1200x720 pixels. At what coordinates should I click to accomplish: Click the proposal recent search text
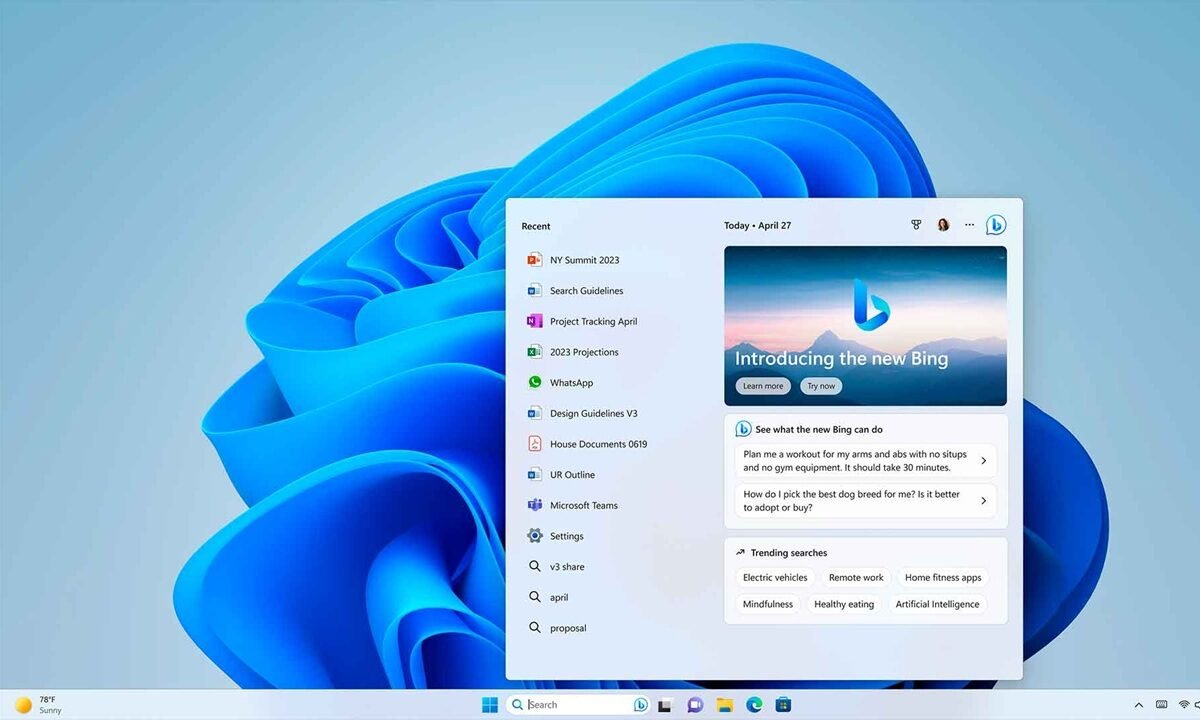coord(568,628)
